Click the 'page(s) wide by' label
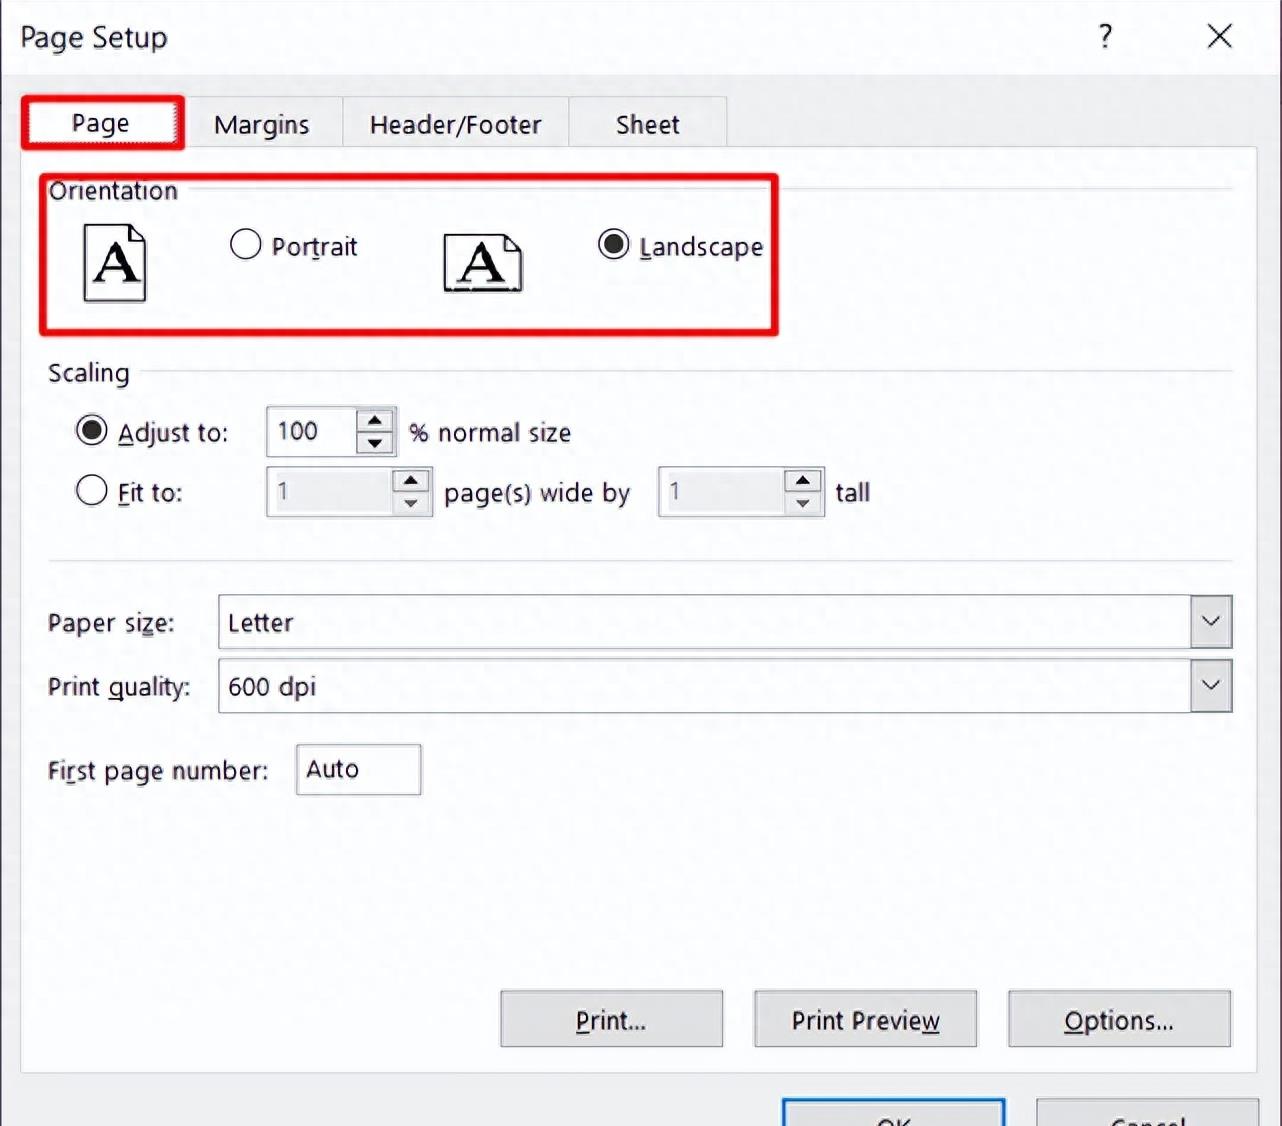The height and width of the screenshot is (1126, 1282). point(537,493)
